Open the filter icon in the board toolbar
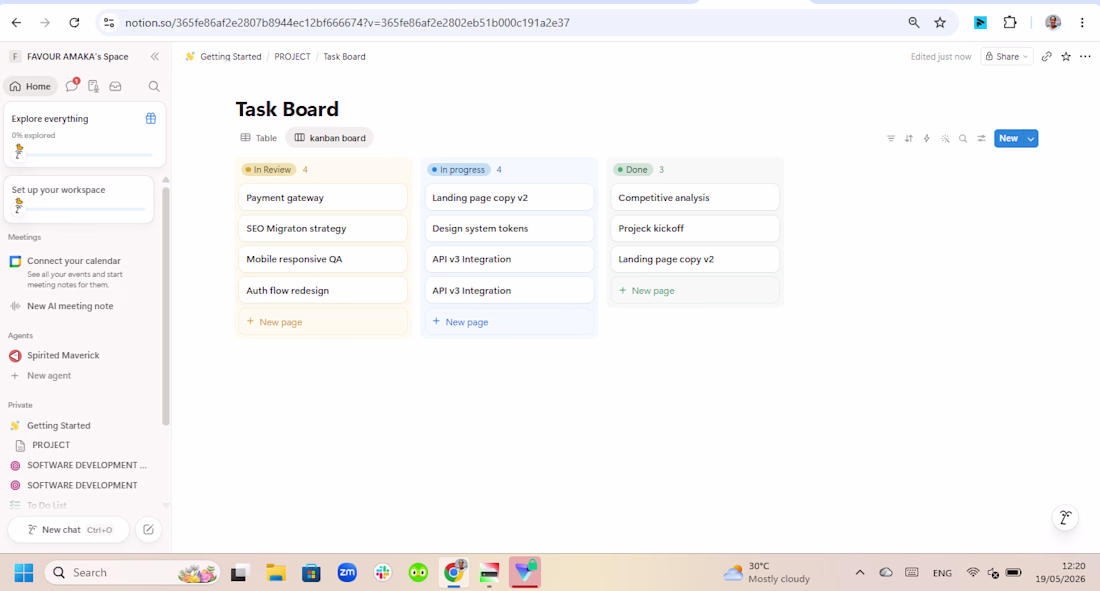The image size is (1100, 591). coord(891,138)
